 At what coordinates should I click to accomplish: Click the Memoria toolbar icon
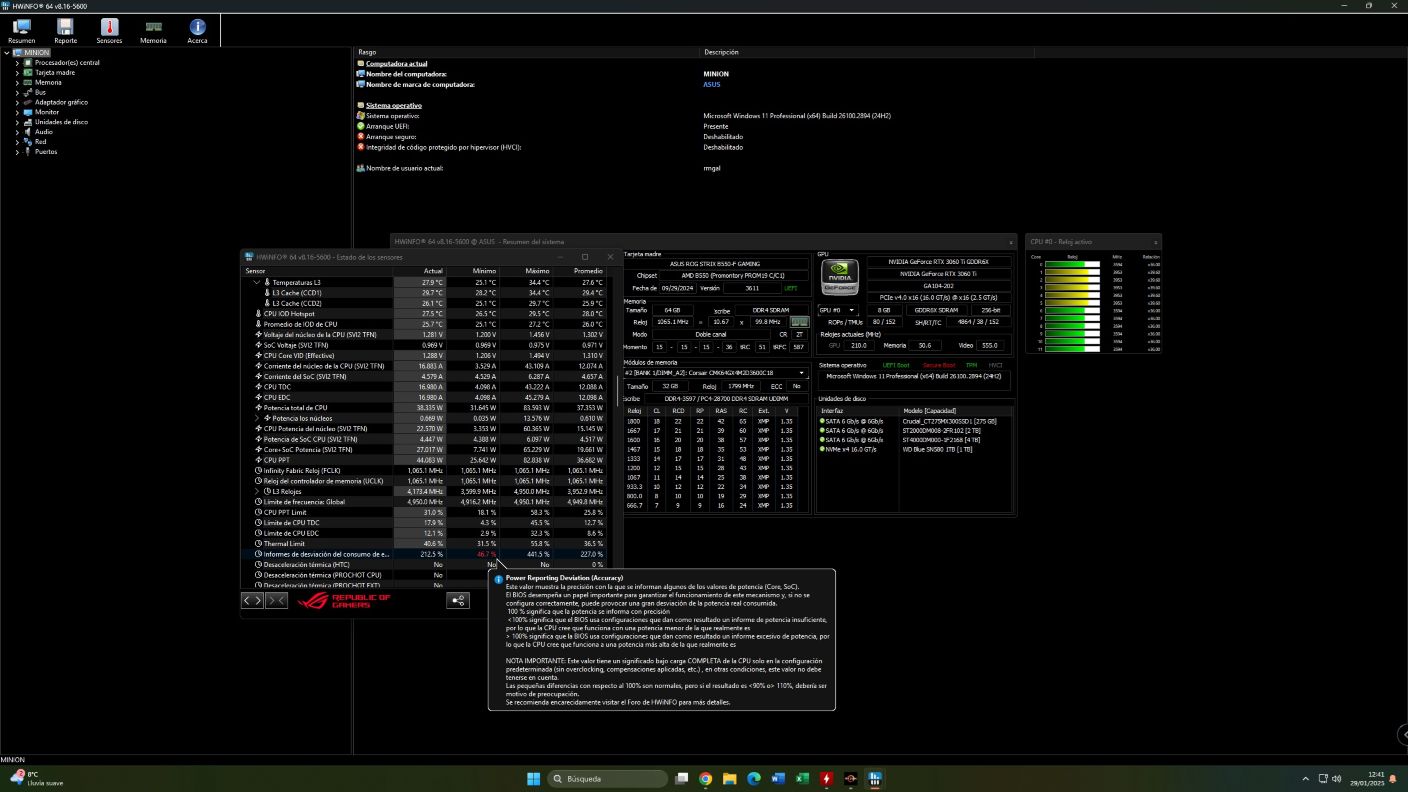[x=153, y=30]
